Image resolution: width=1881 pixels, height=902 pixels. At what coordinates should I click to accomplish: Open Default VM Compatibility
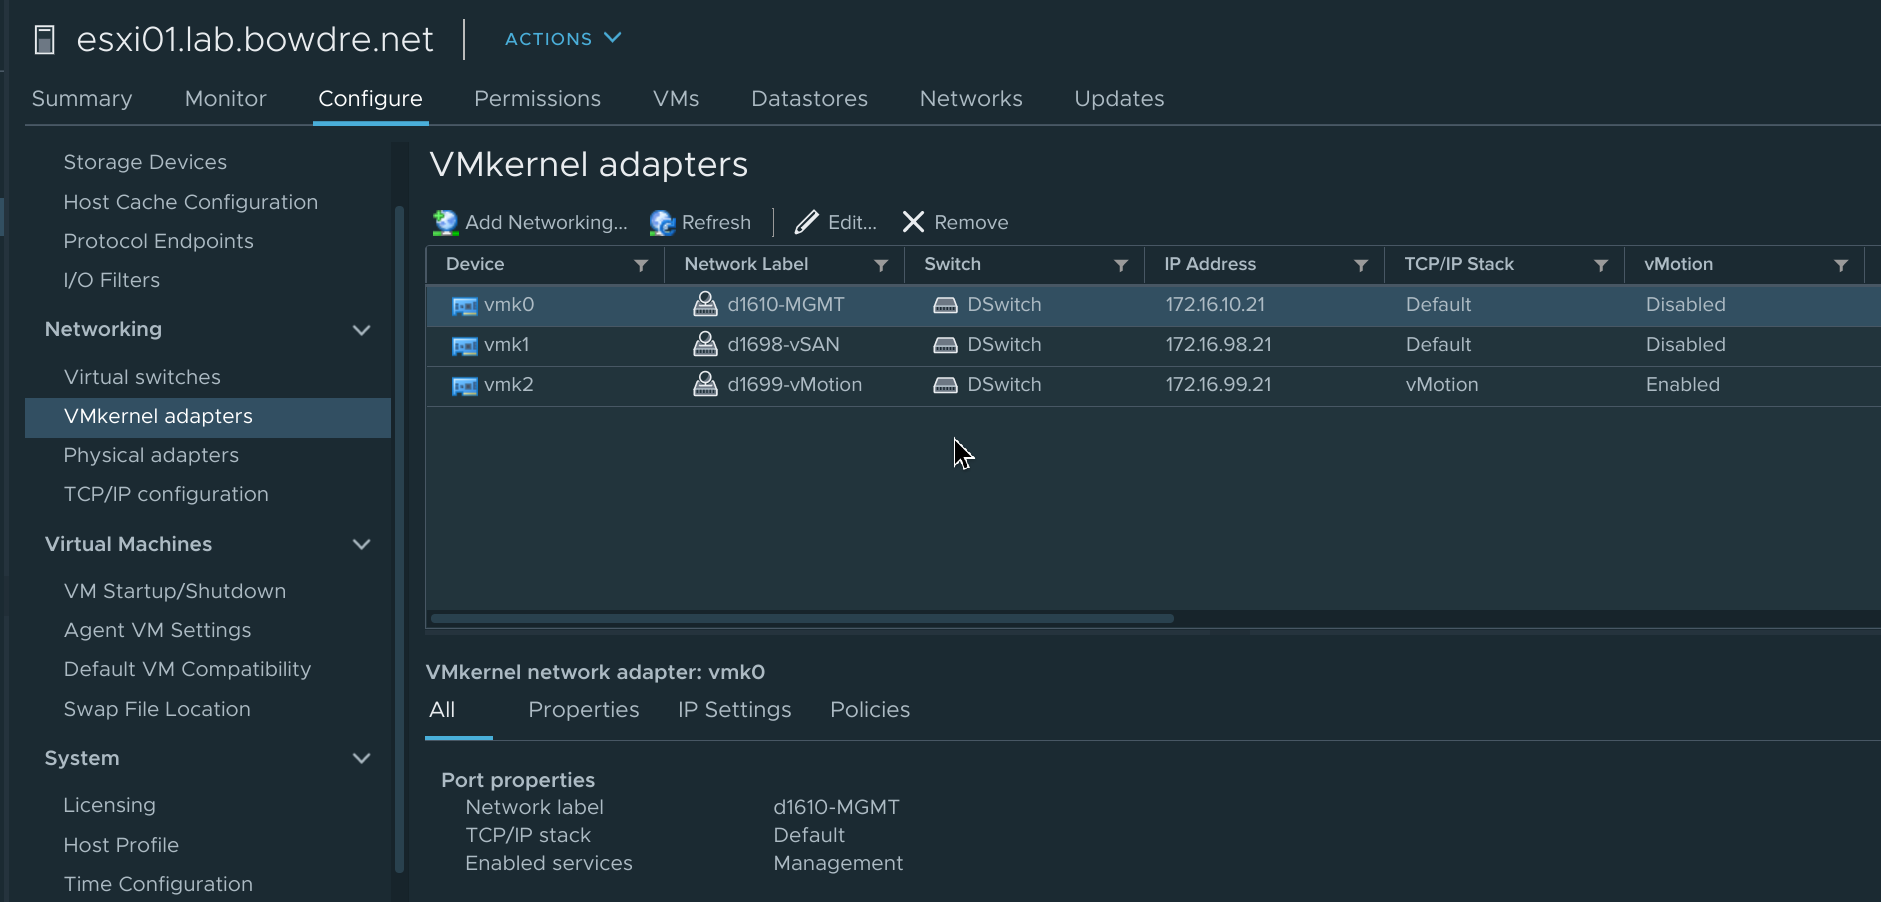[187, 669]
